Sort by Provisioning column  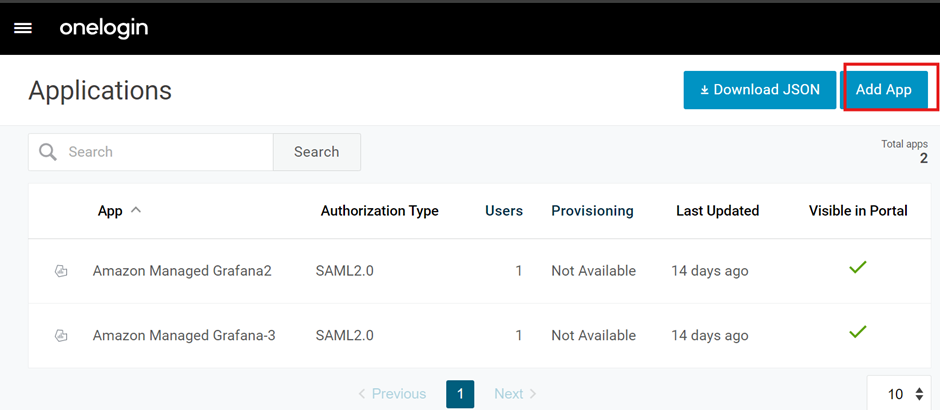(x=592, y=211)
